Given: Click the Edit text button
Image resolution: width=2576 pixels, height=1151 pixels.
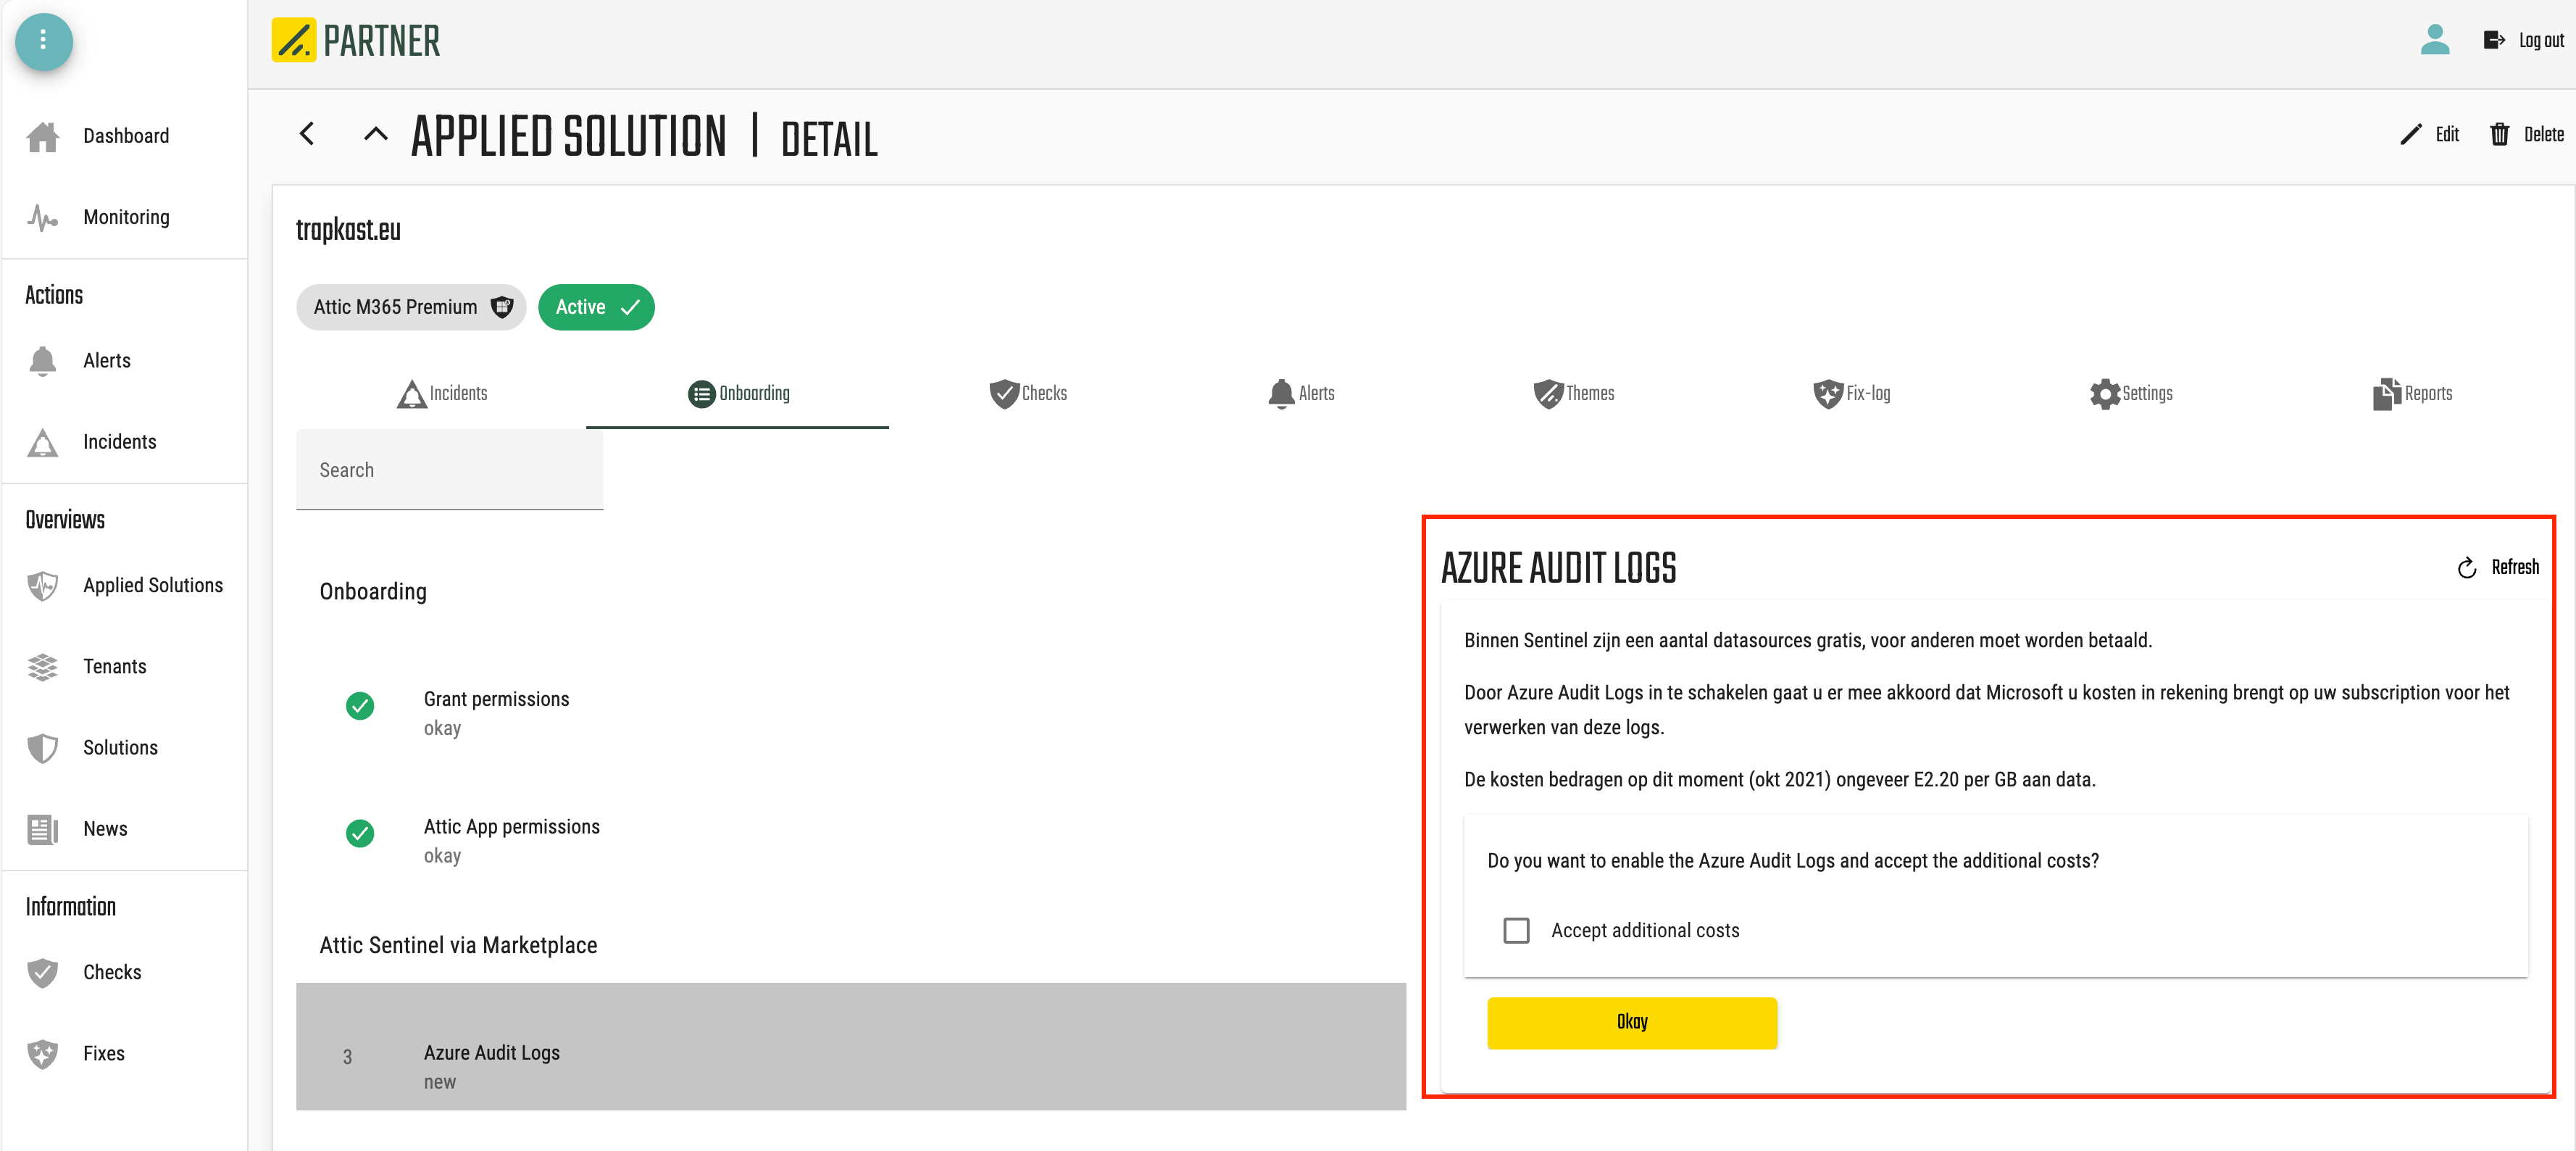Looking at the screenshot, I should 2447,135.
